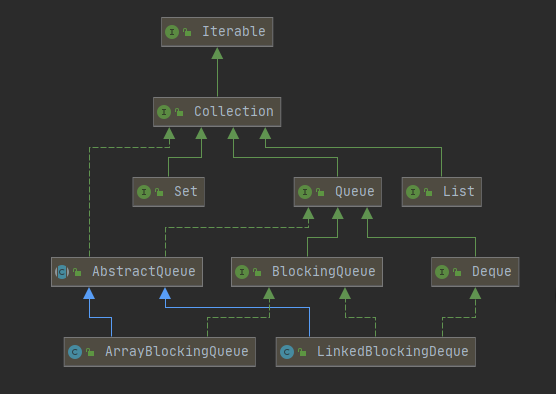Viewport: 556px width, 394px height.
Task: Select the Set interface node
Action: point(168,192)
